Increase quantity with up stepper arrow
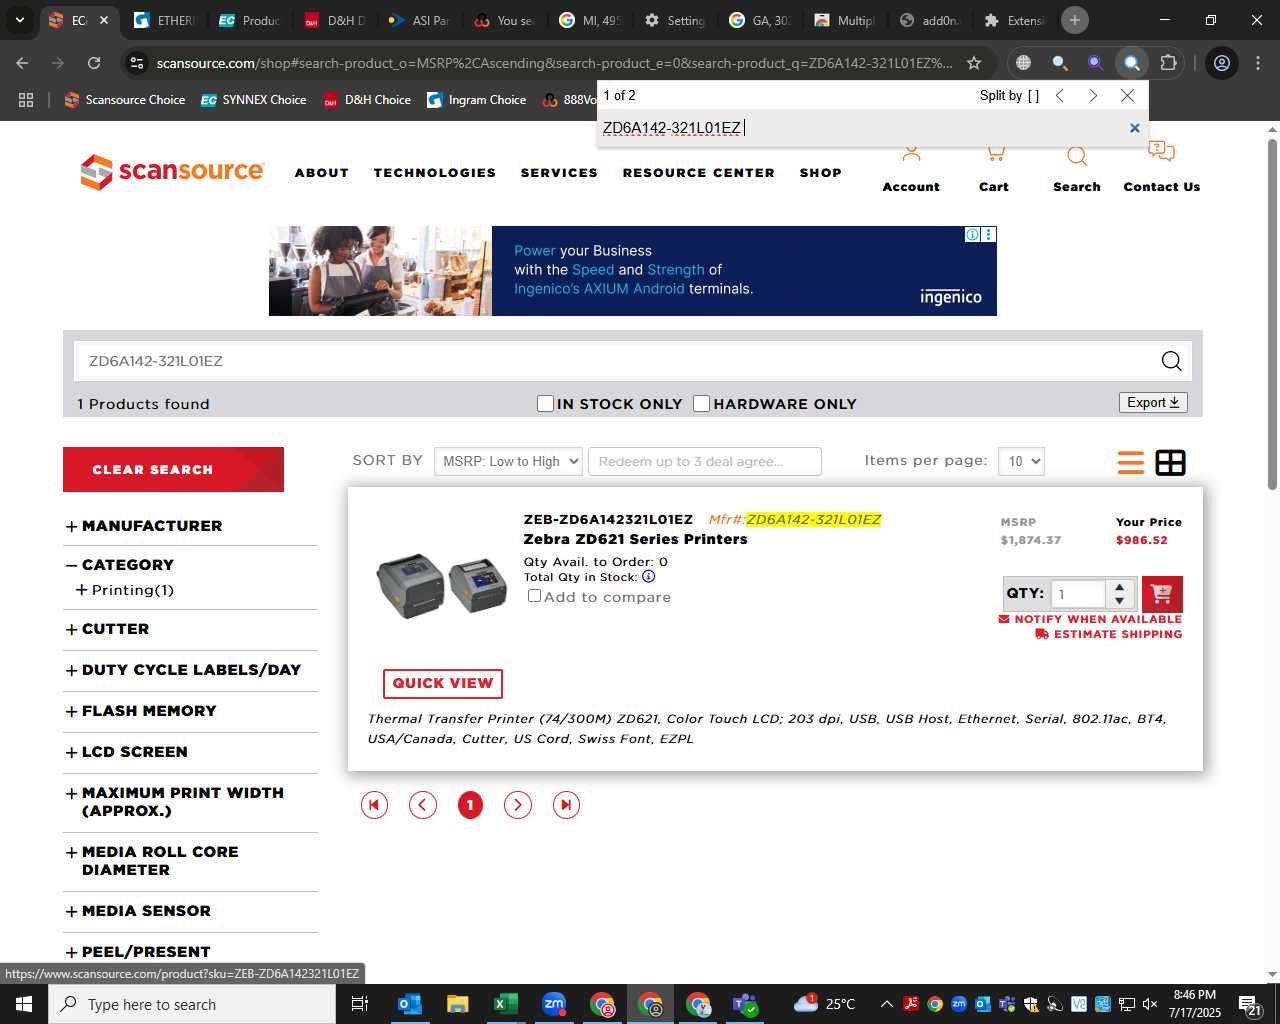The image size is (1280, 1024). pyautogui.click(x=1120, y=587)
